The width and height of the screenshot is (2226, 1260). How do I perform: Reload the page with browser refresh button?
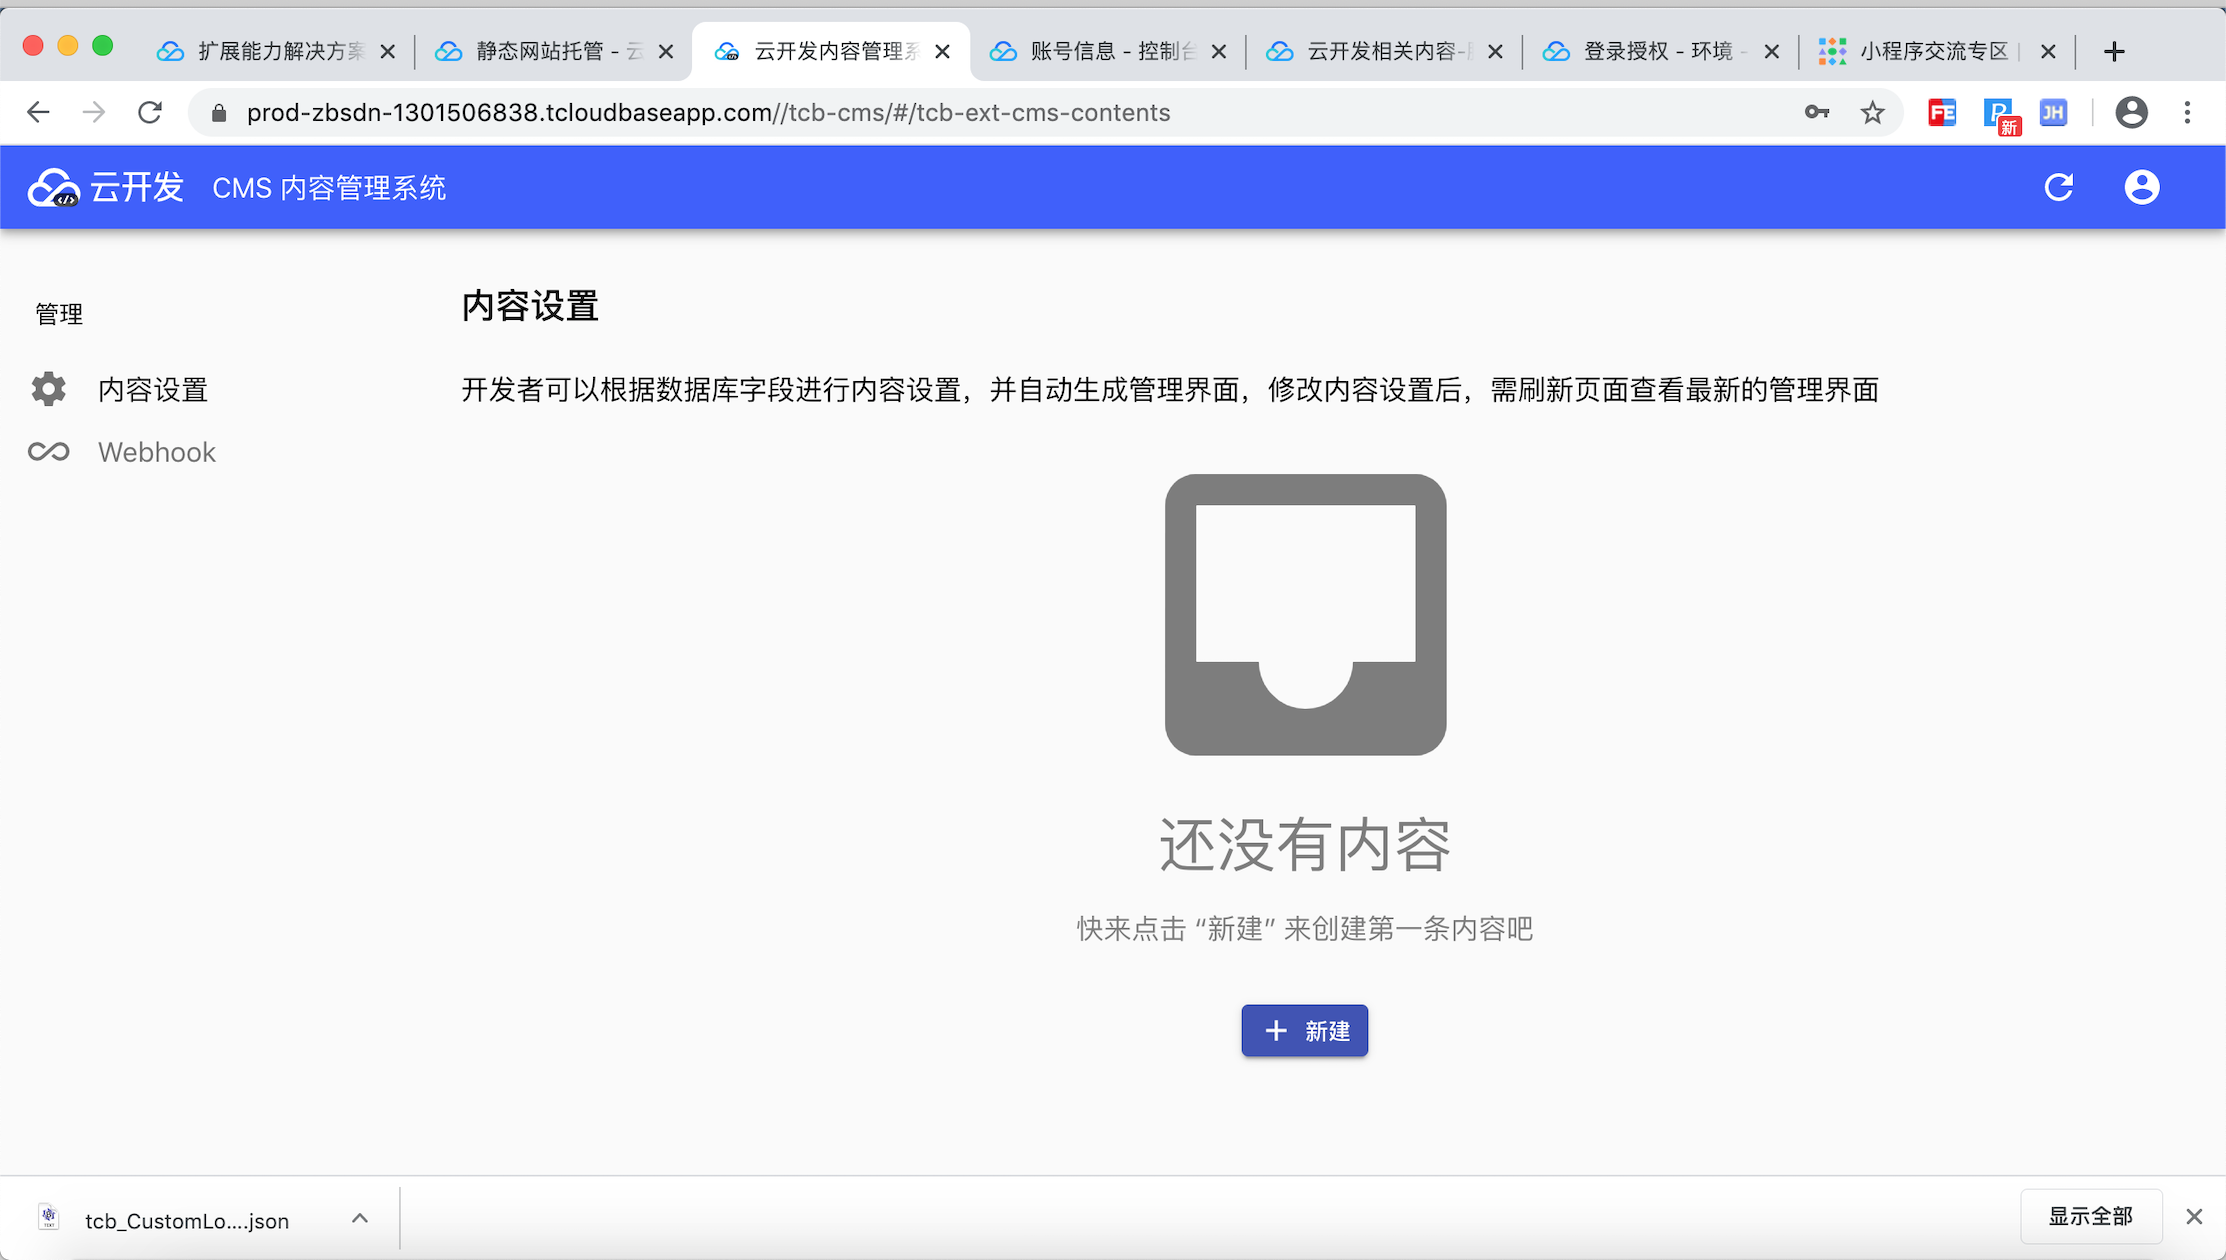(150, 112)
